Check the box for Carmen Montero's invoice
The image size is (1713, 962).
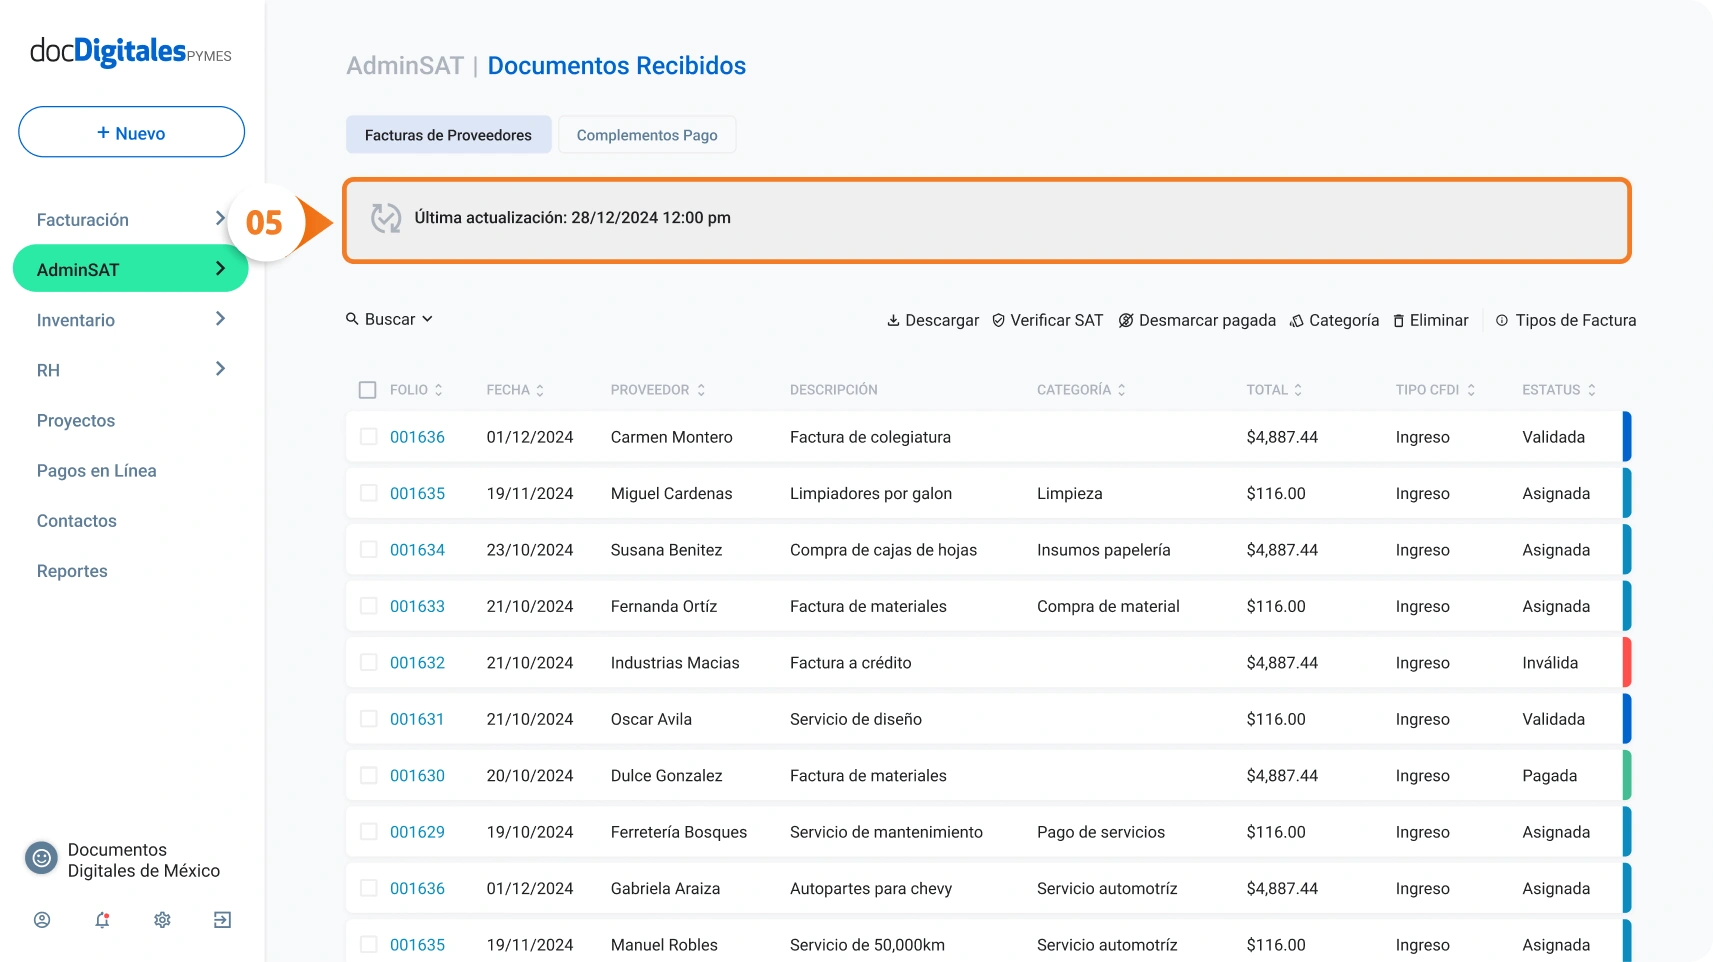pyautogui.click(x=368, y=437)
